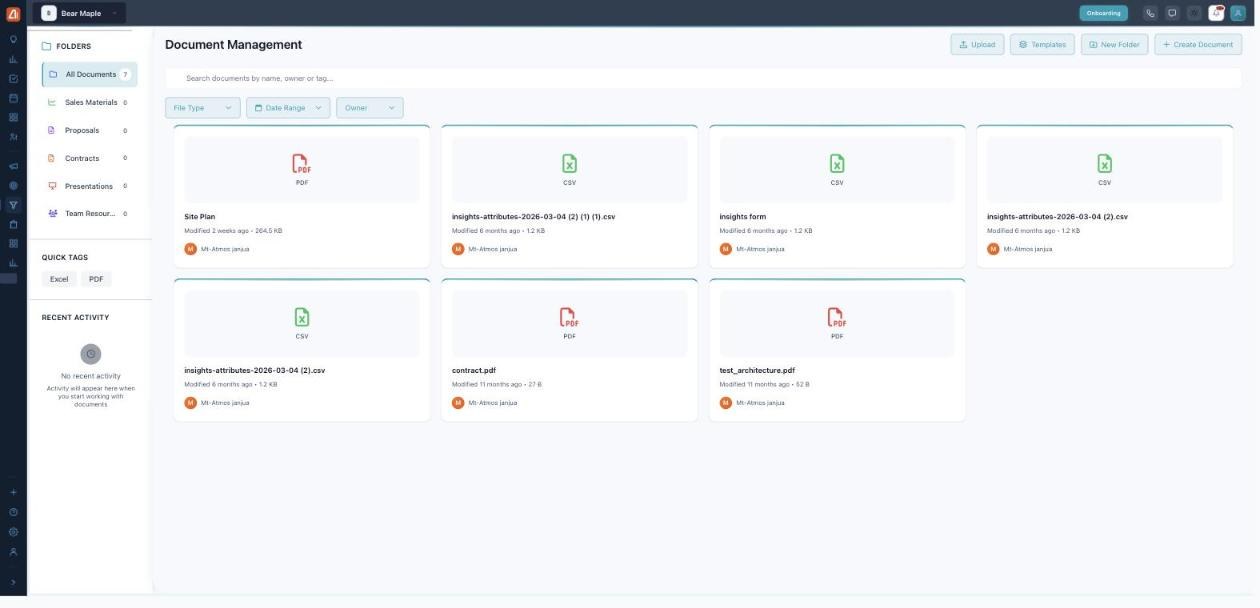
Task: Click the owner avatar on Site Plan card
Action: pyautogui.click(x=191, y=249)
